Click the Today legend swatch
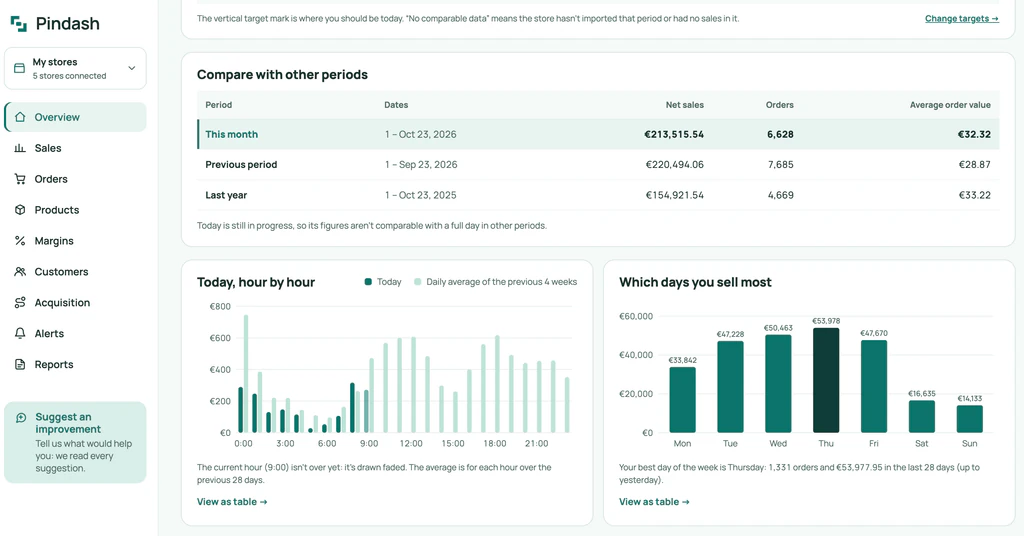The height and width of the screenshot is (536, 1024). point(368,282)
